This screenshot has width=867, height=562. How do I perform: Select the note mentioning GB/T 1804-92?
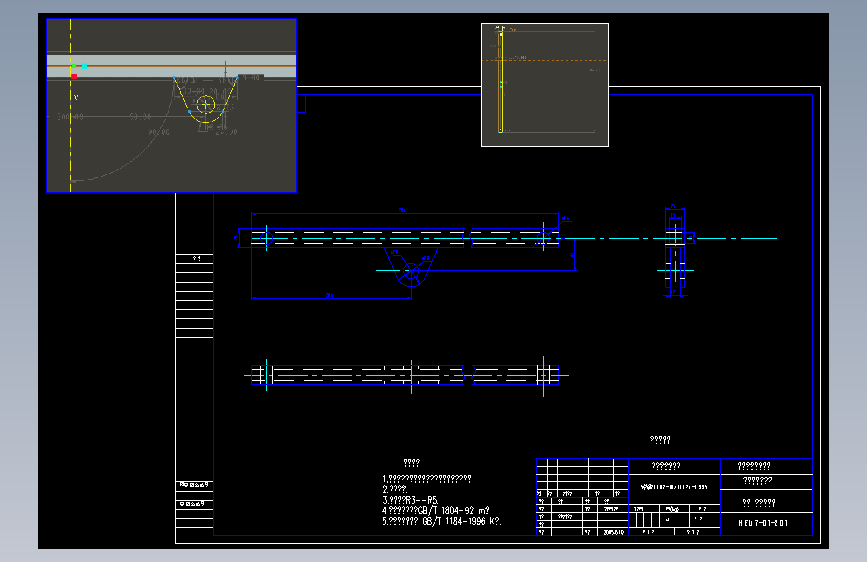click(x=436, y=511)
